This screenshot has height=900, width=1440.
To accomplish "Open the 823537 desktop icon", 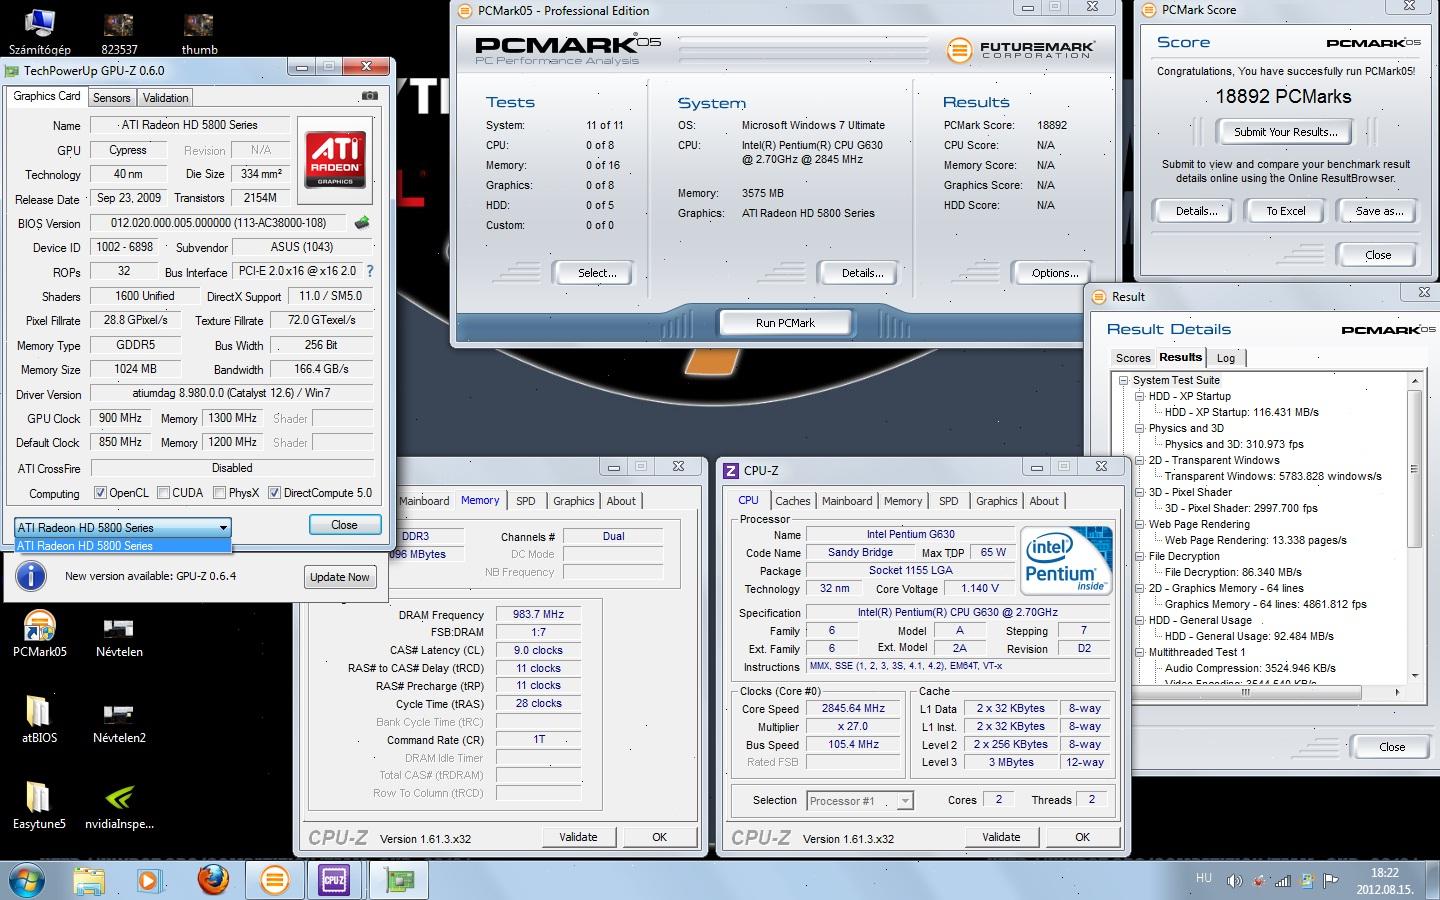I will pos(119,31).
